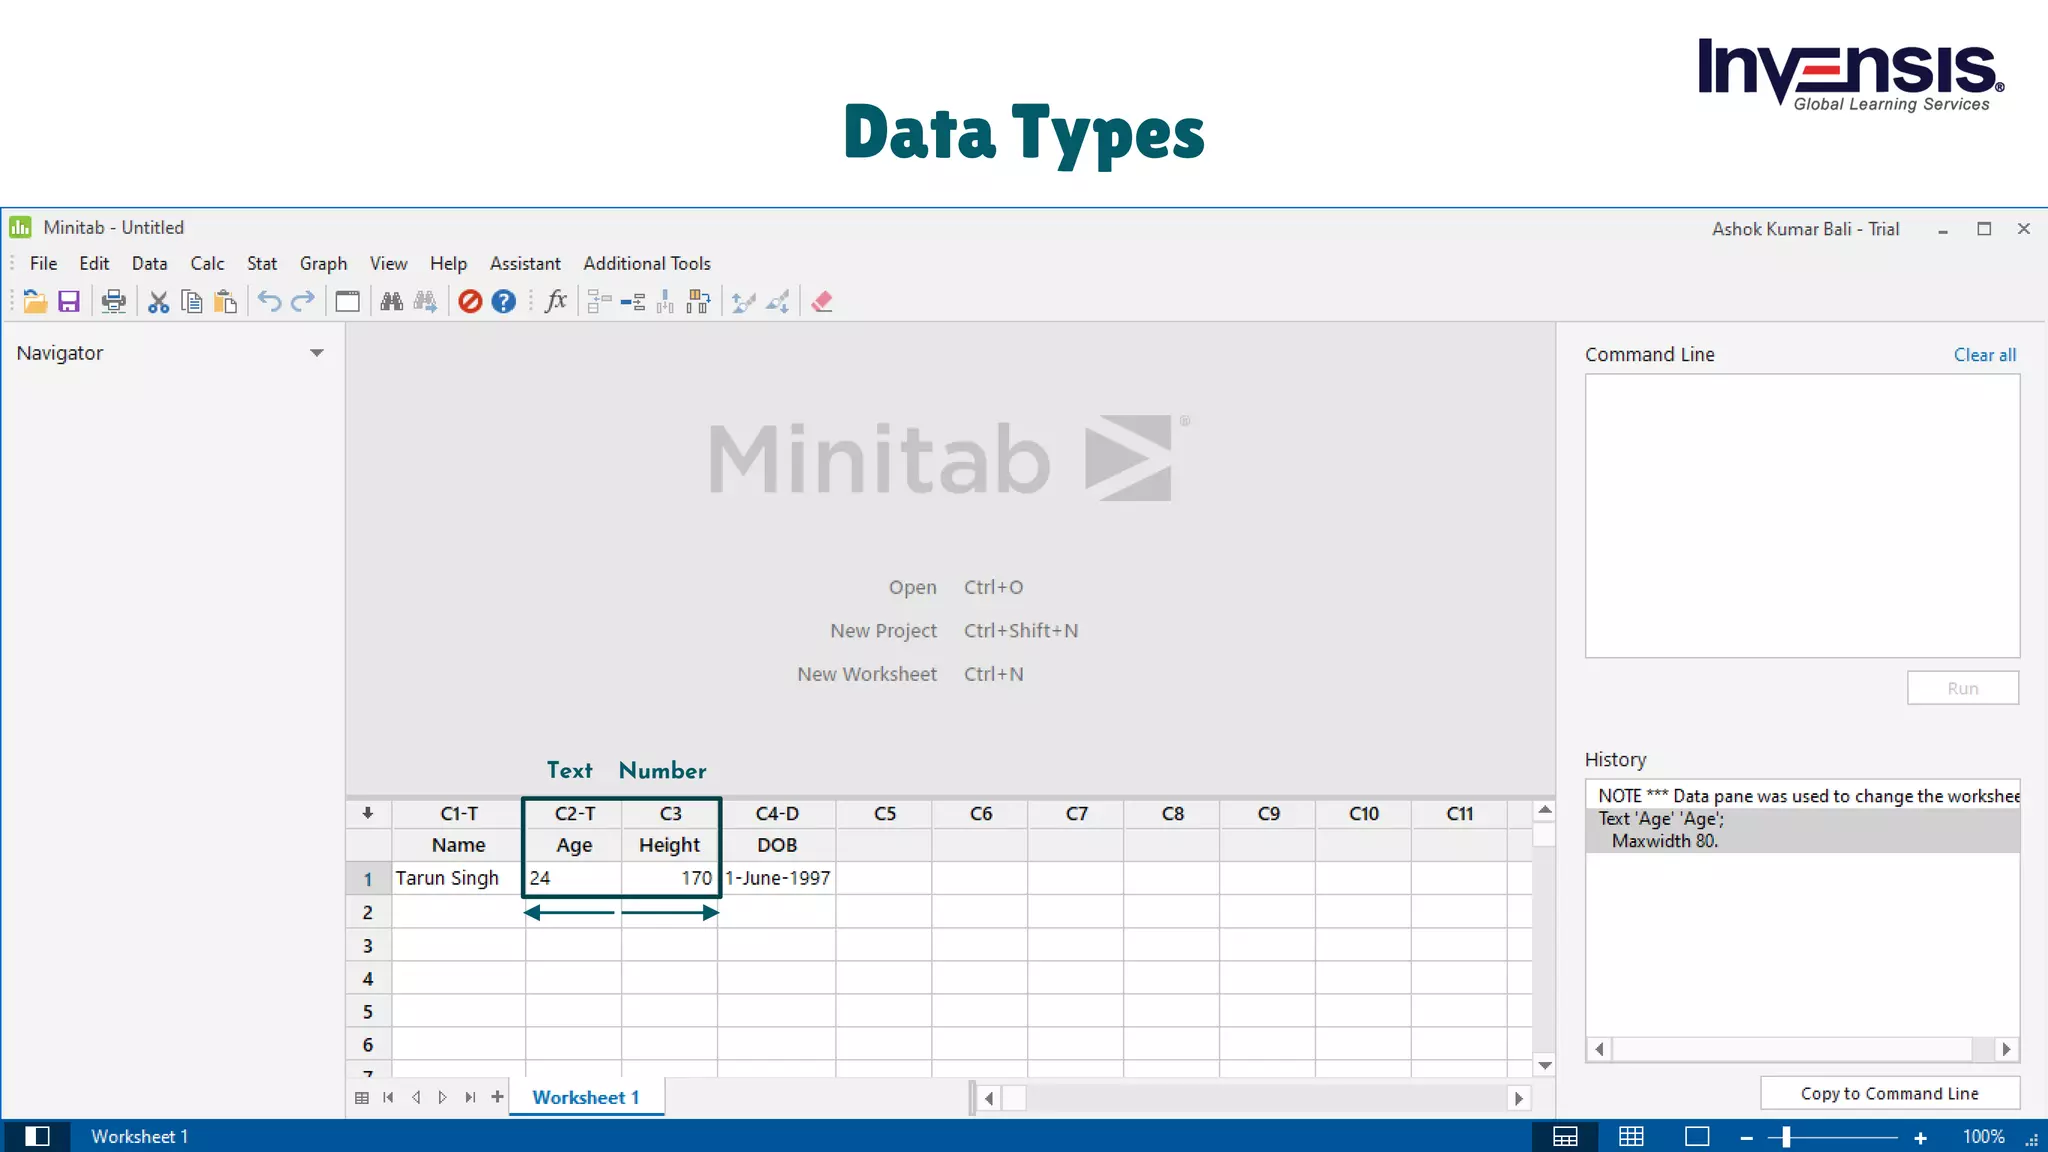Click the eraser clear icon

coord(822,302)
